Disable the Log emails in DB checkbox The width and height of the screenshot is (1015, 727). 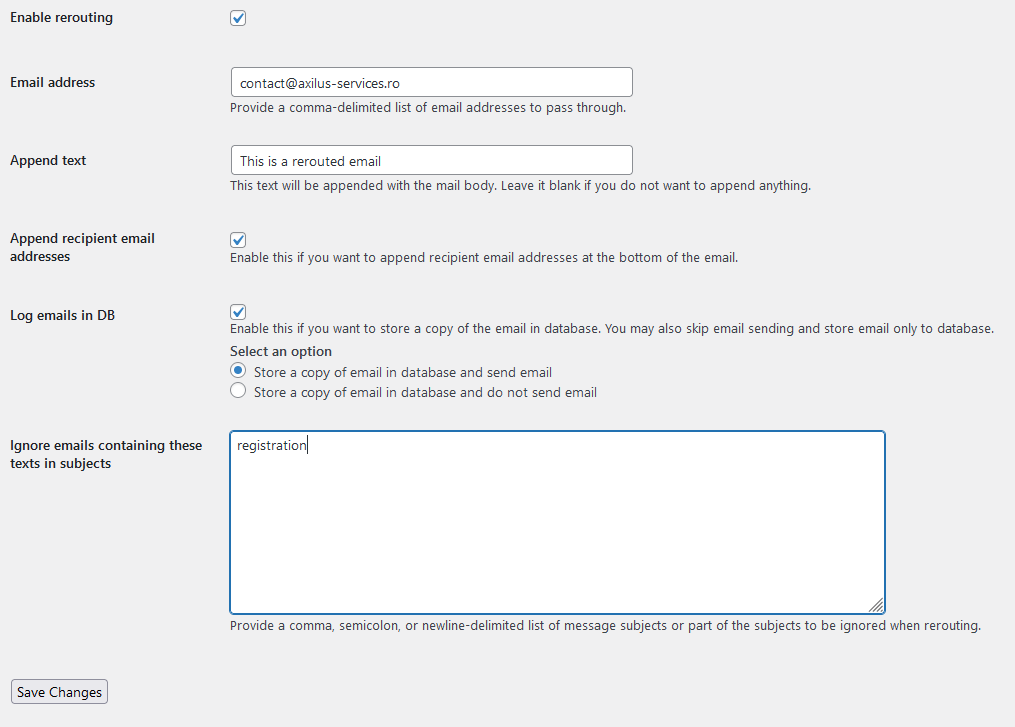(x=238, y=311)
